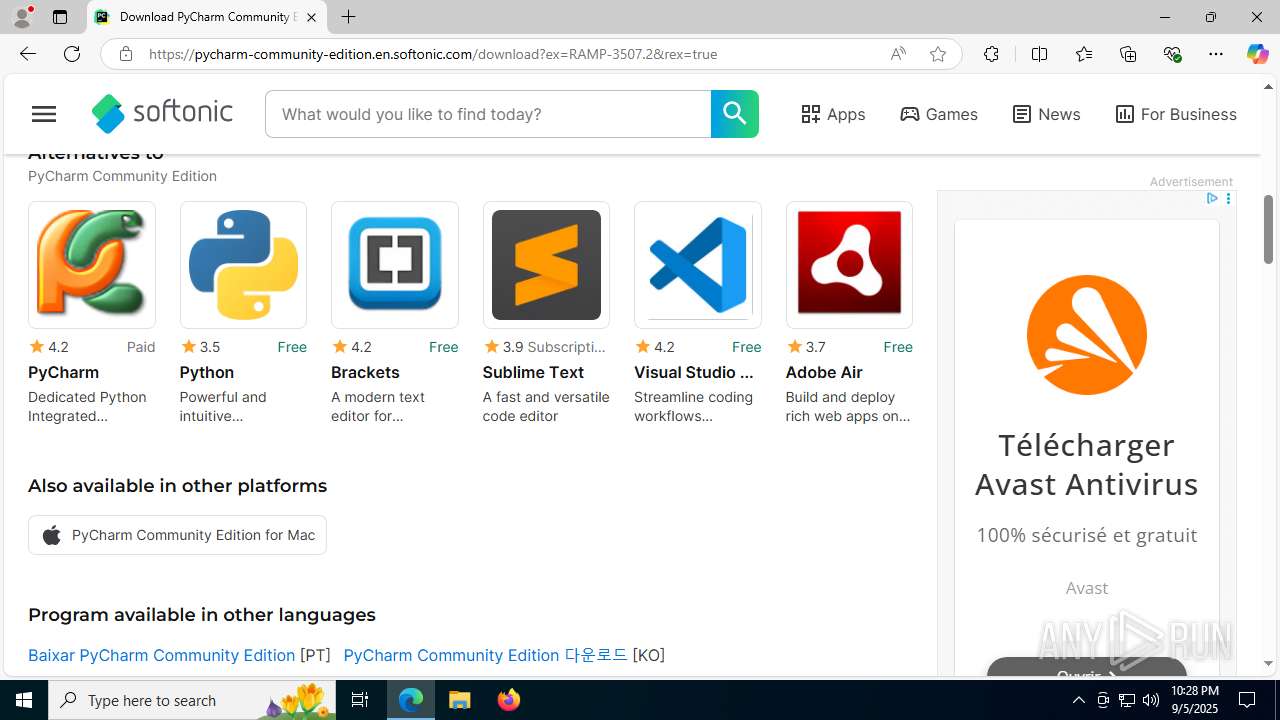The width and height of the screenshot is (1280, 720).
Task: Open the Copilot sidebar icon
Action: point(1257,54)
